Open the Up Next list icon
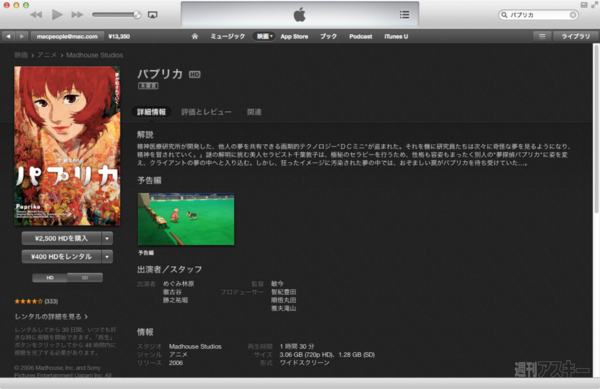 tap(404, 15)
